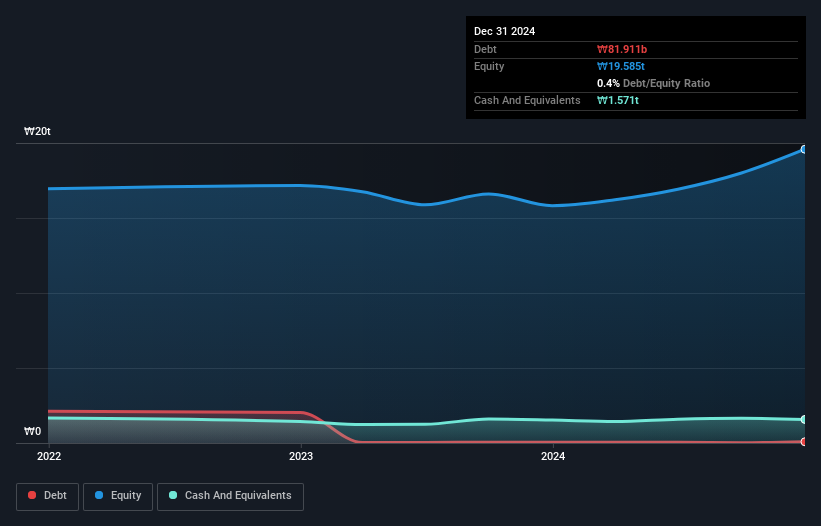Click the Equity label in tooltip
This screenshot has width=821, height=526.
tap(489, 66)
